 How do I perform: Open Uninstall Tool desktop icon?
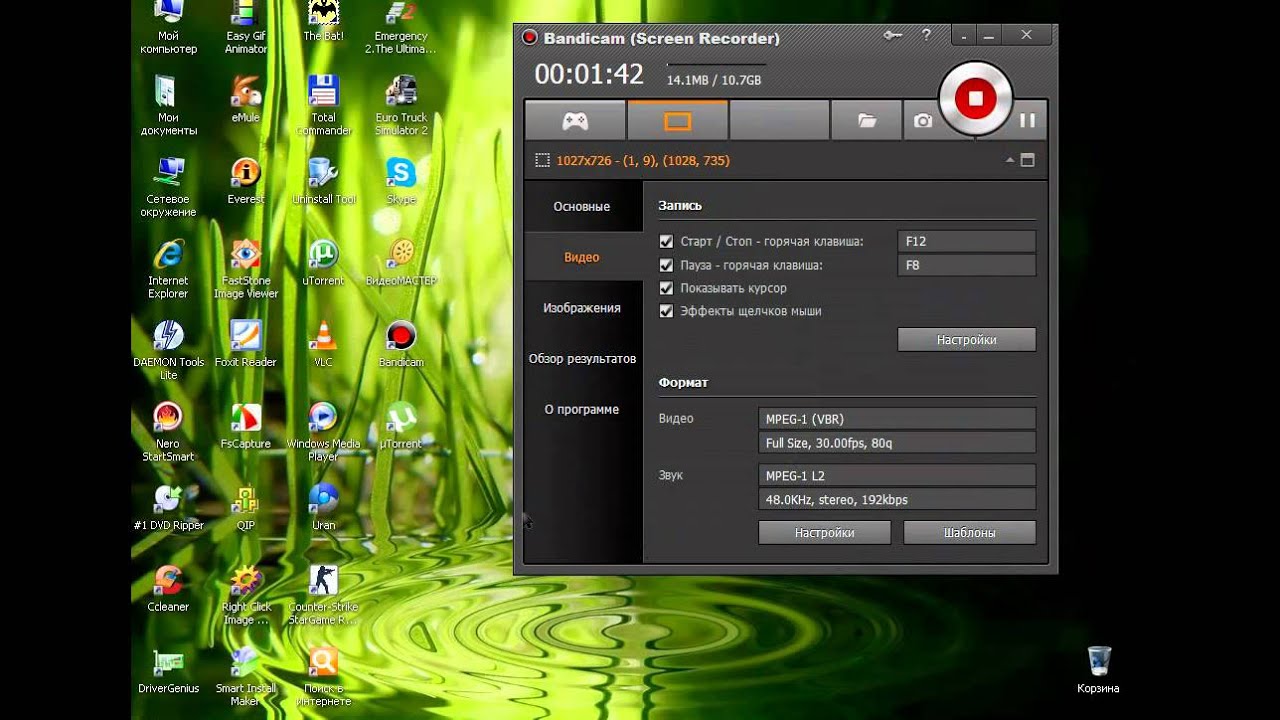click(x=323, y=181)
